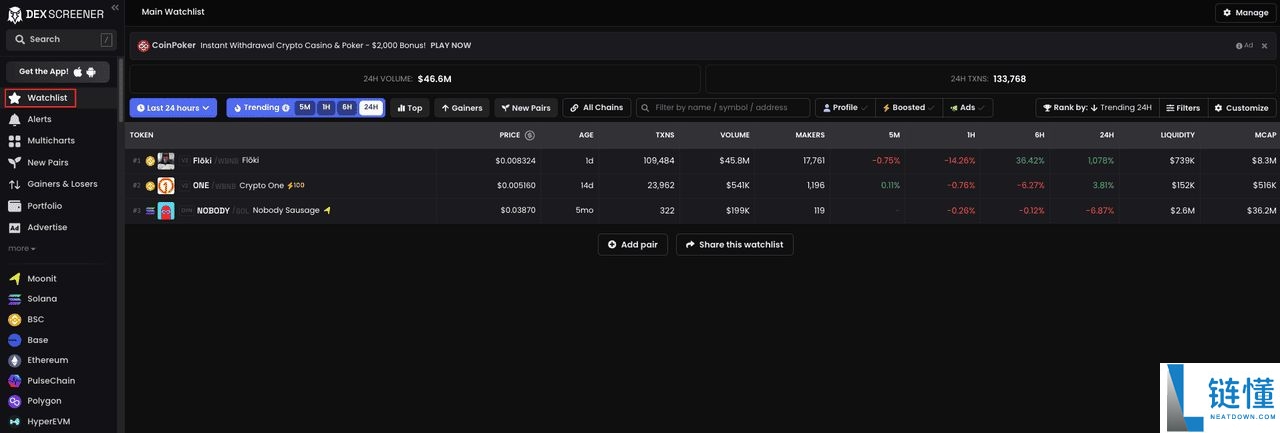Open the Customize settings button
Viewport: 1280px width, 433px height.
click(1241, 108)
